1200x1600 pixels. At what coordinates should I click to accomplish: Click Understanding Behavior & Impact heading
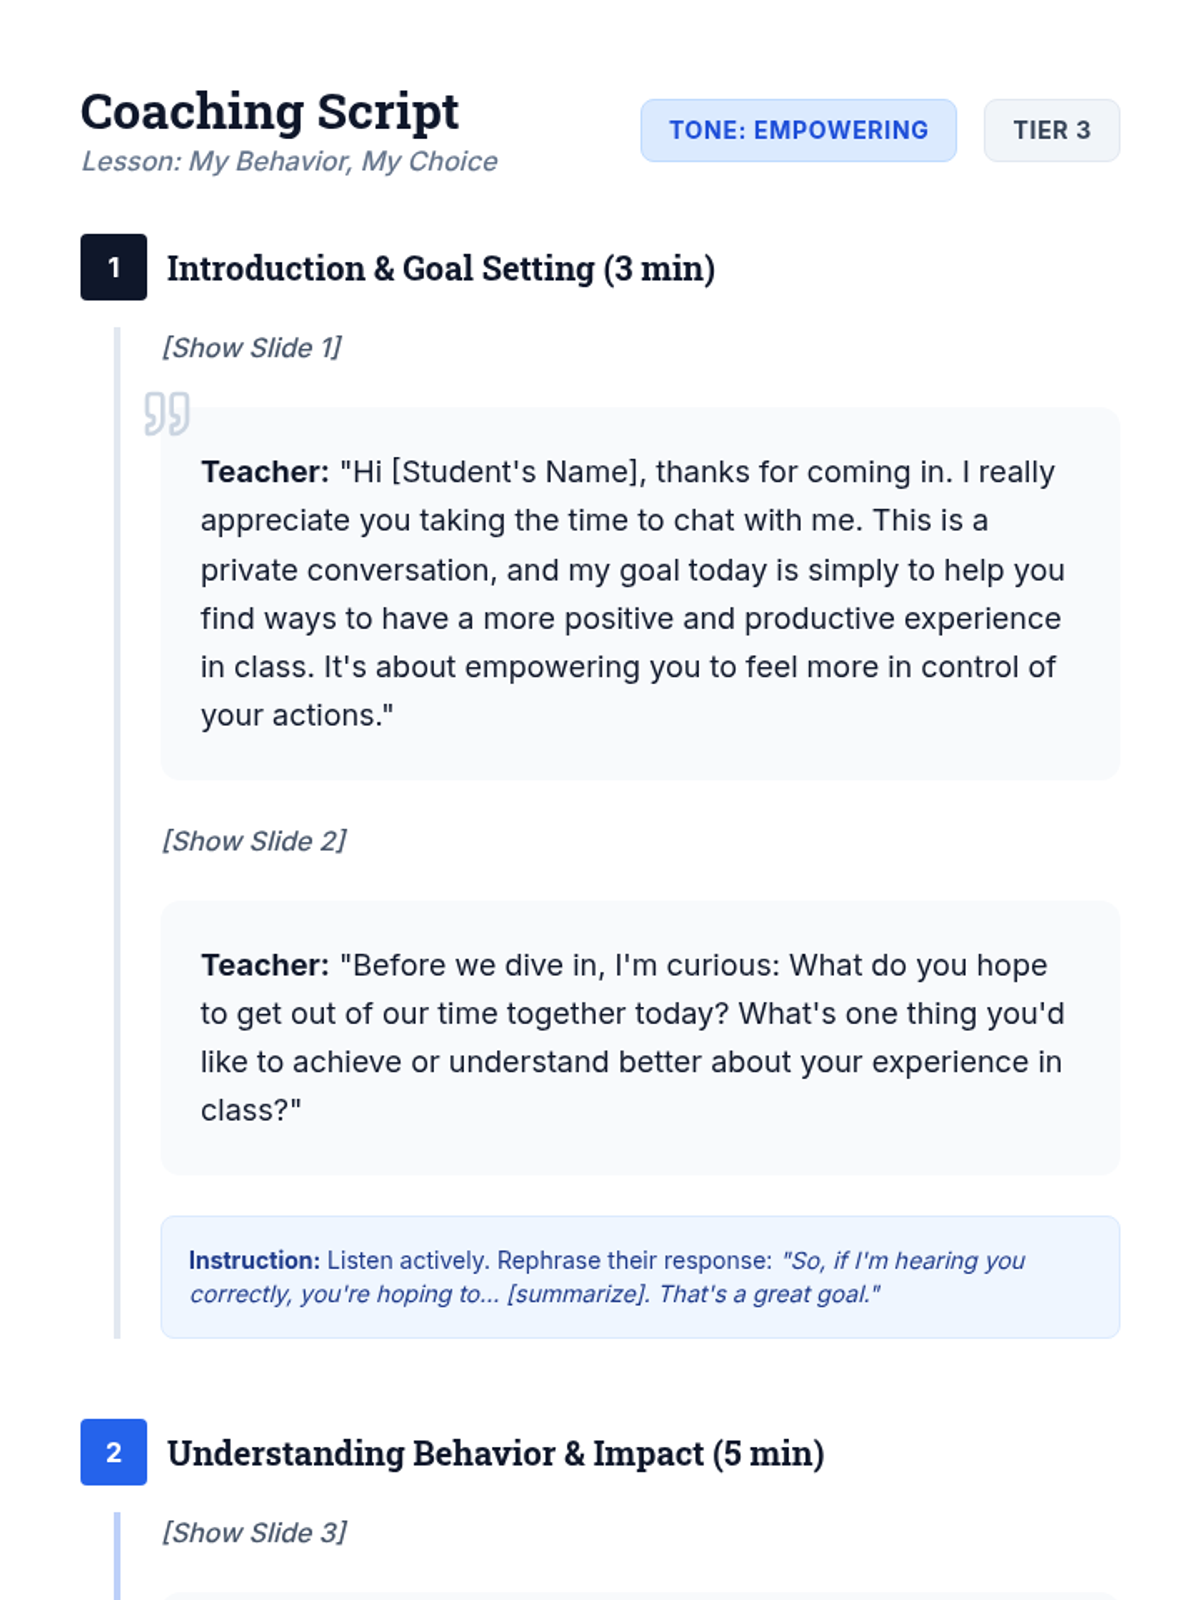pyautogui.click(x=495, y=1454)
